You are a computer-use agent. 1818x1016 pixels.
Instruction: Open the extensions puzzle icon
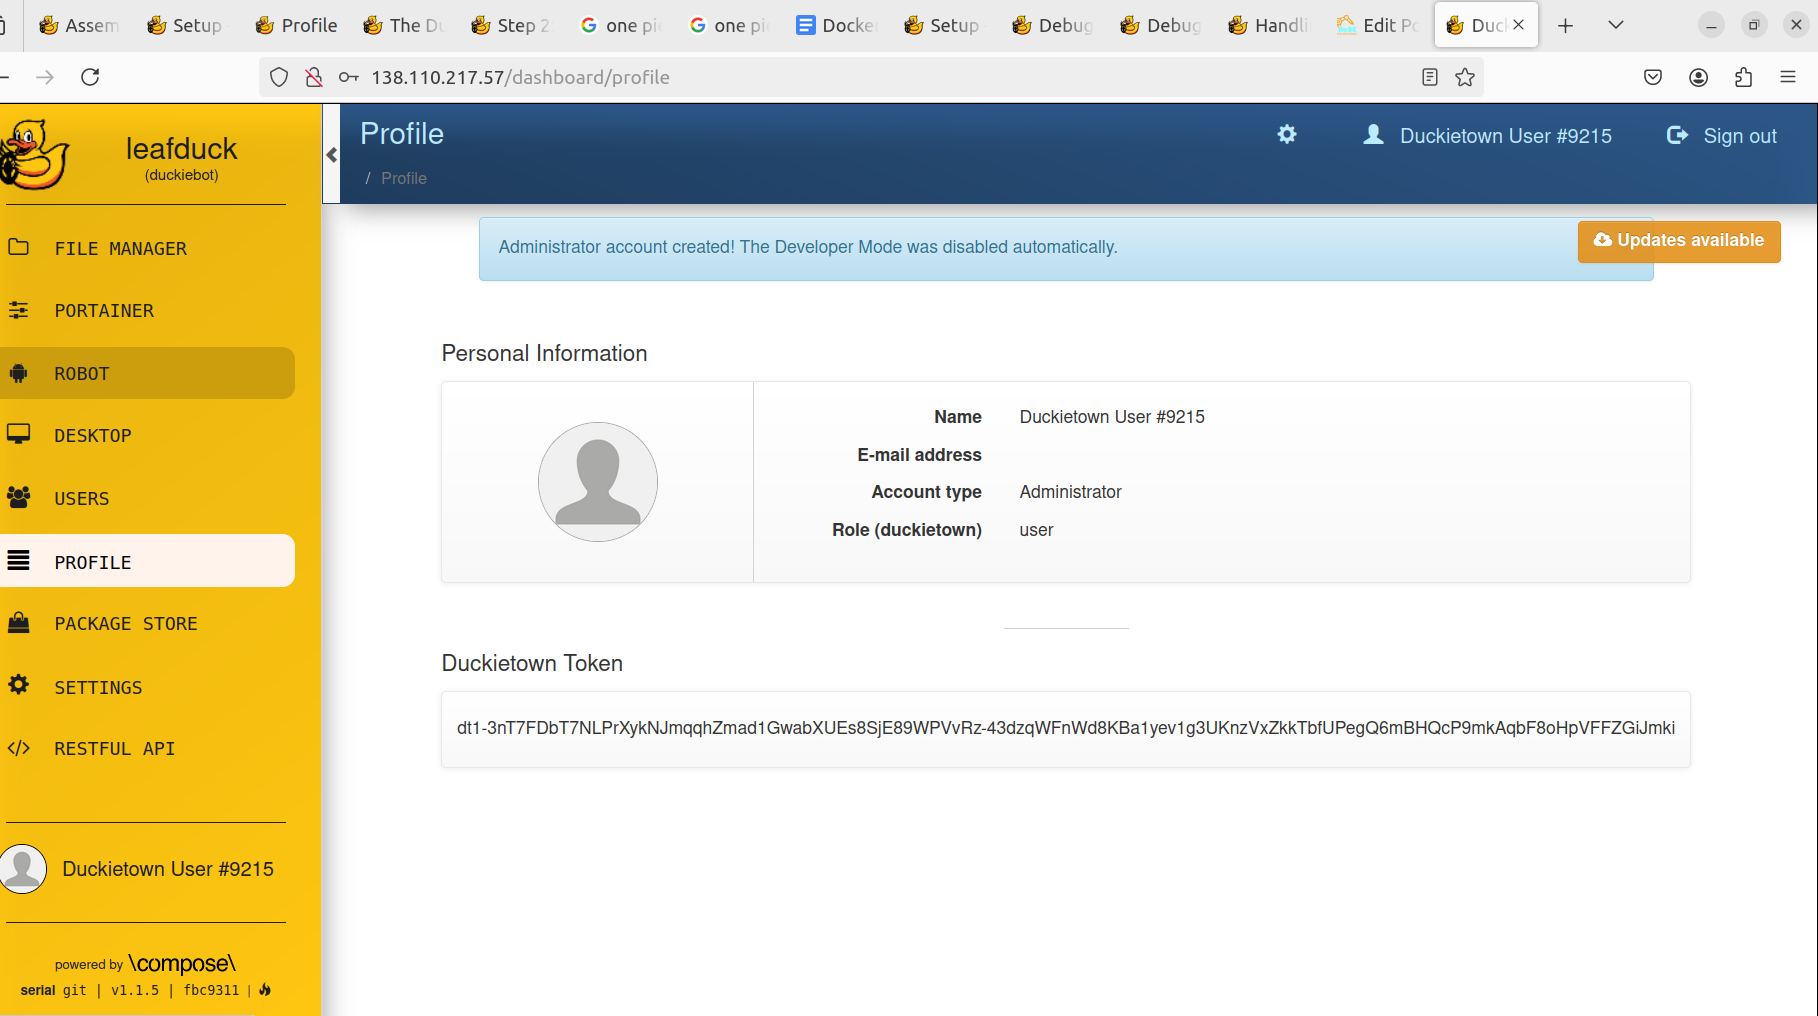point(1743,77)
